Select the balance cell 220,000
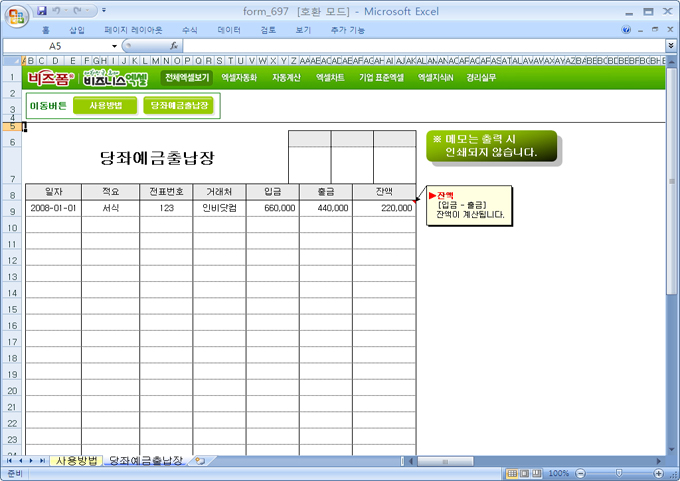The height and width of the screenshot is (481, 680). tap(384, 208)
